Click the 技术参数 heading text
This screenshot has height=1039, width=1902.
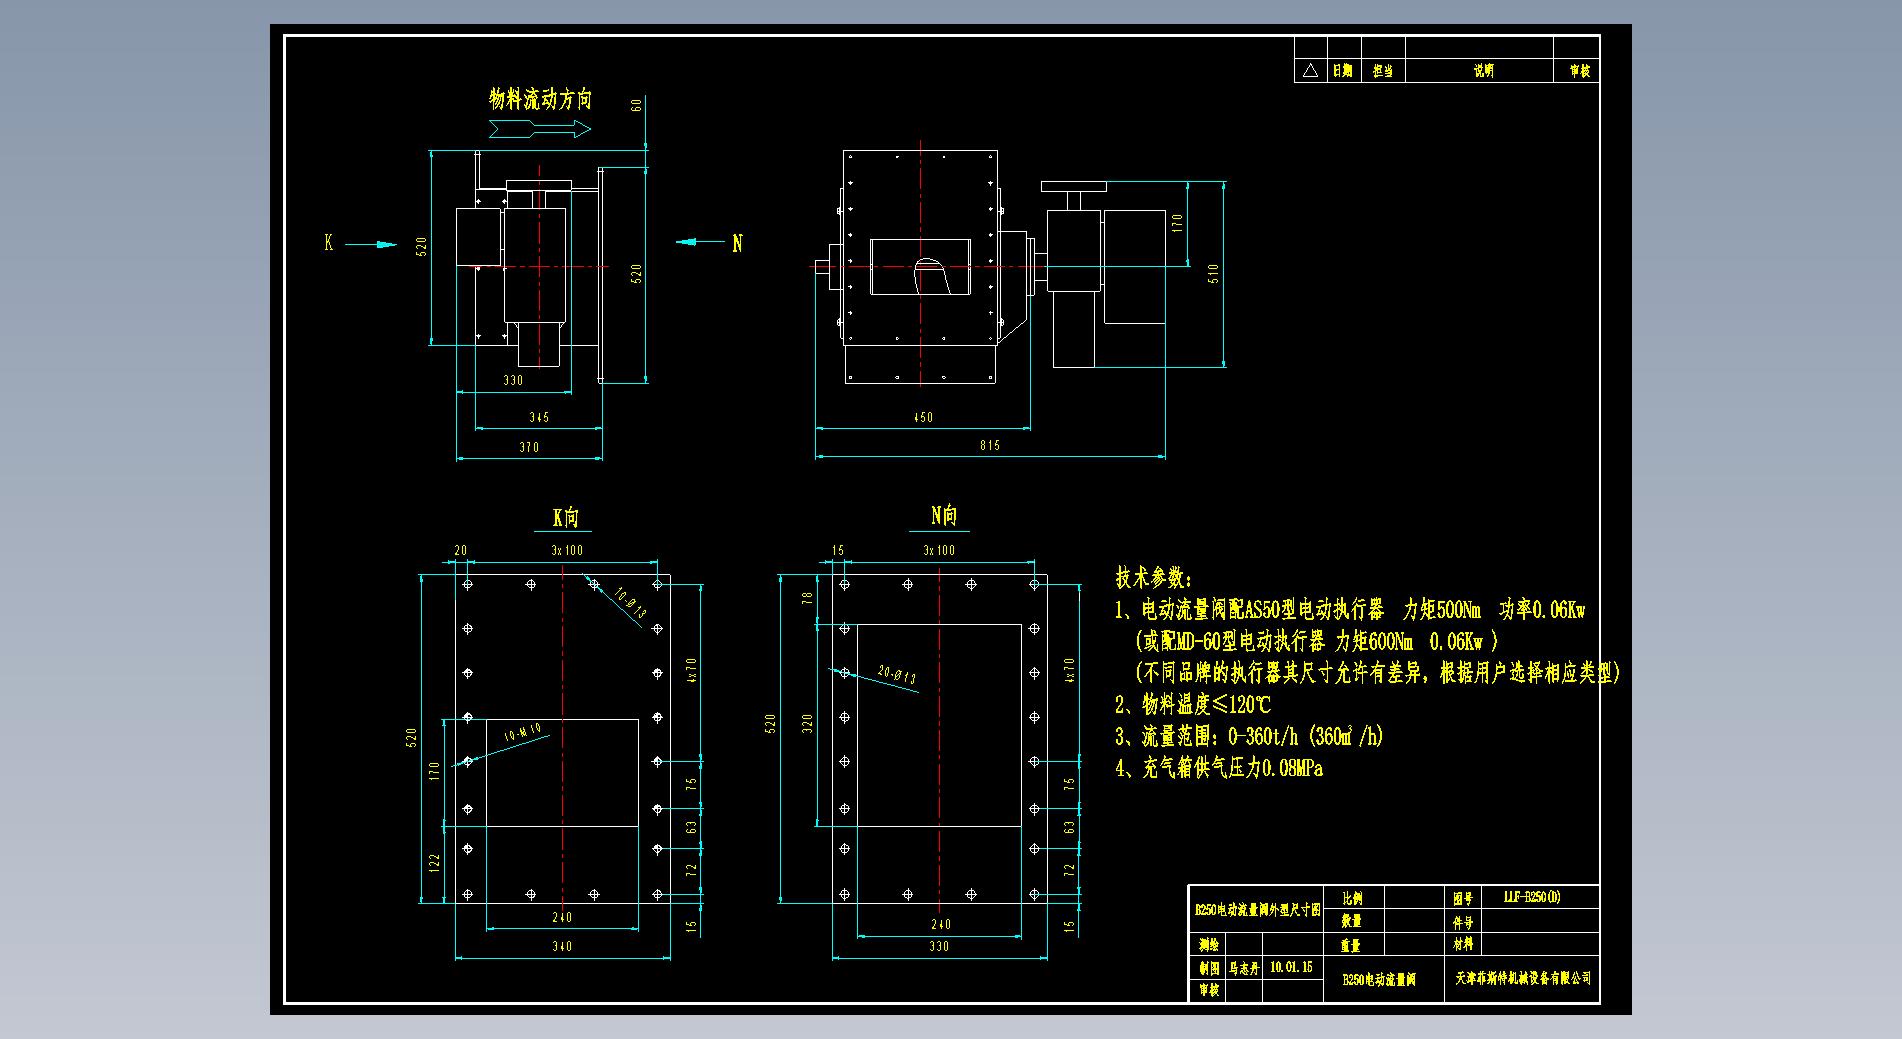tap(1154, 578)
